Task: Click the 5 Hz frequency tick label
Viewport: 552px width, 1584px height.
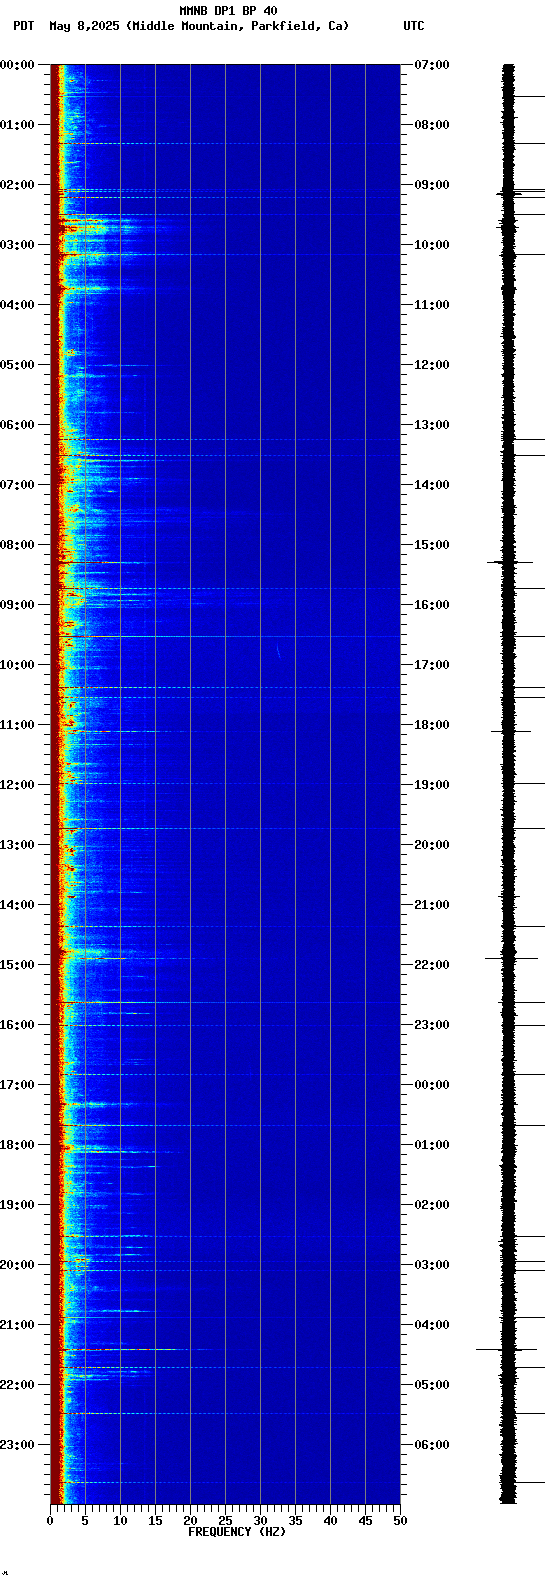Action: [x=85, y=1521]
